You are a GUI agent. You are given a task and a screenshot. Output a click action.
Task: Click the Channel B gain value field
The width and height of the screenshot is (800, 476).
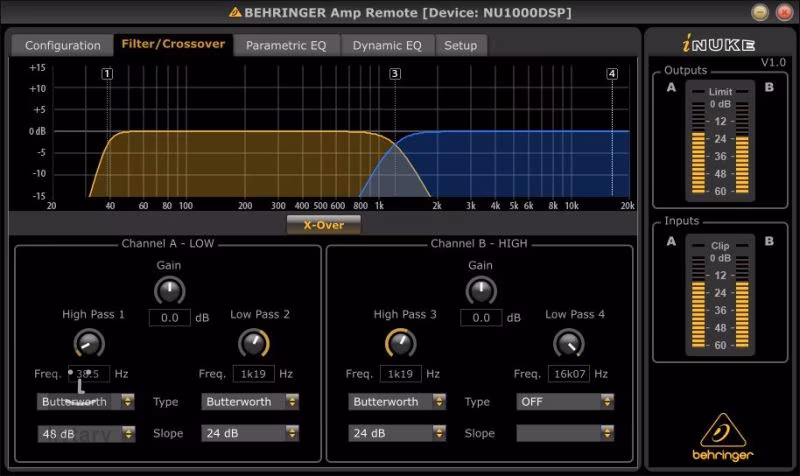[x=482, y=318]
